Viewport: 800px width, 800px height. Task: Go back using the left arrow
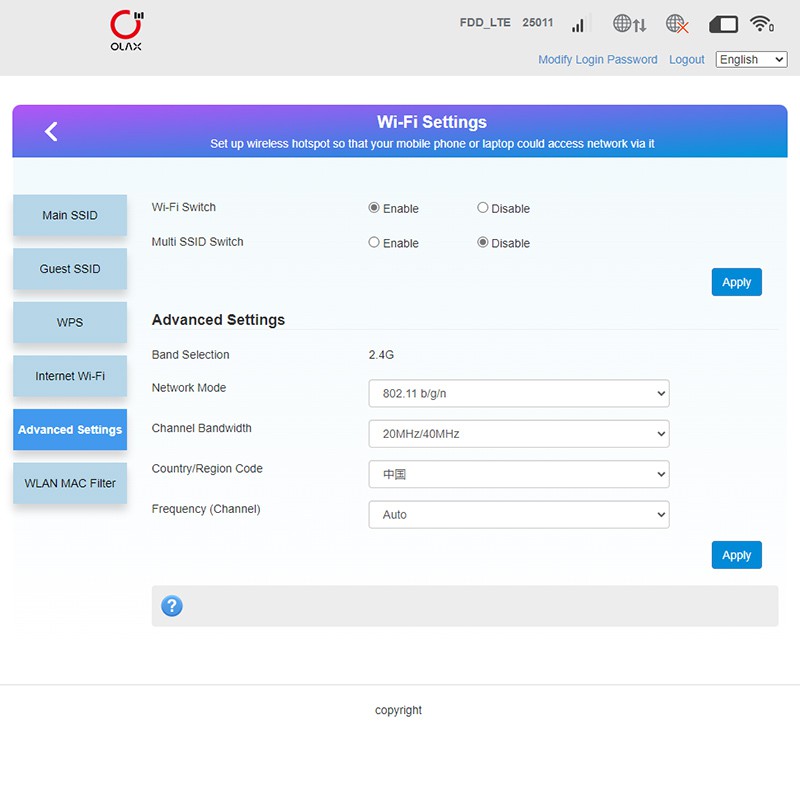click(52, 131)
